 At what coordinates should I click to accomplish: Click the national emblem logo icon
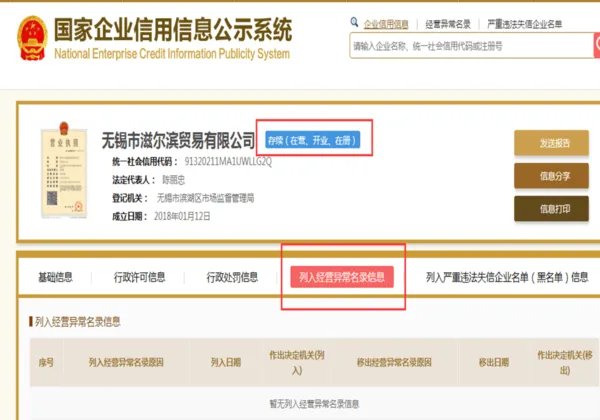tap(32, 38)
